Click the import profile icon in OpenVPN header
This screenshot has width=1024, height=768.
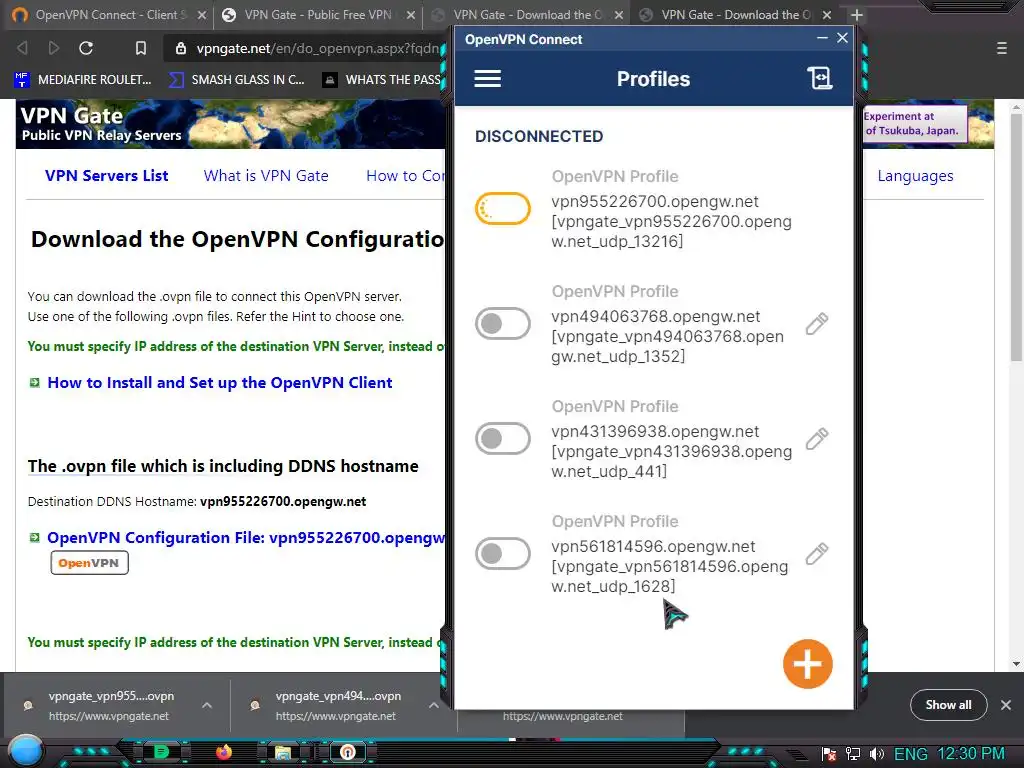819,78
